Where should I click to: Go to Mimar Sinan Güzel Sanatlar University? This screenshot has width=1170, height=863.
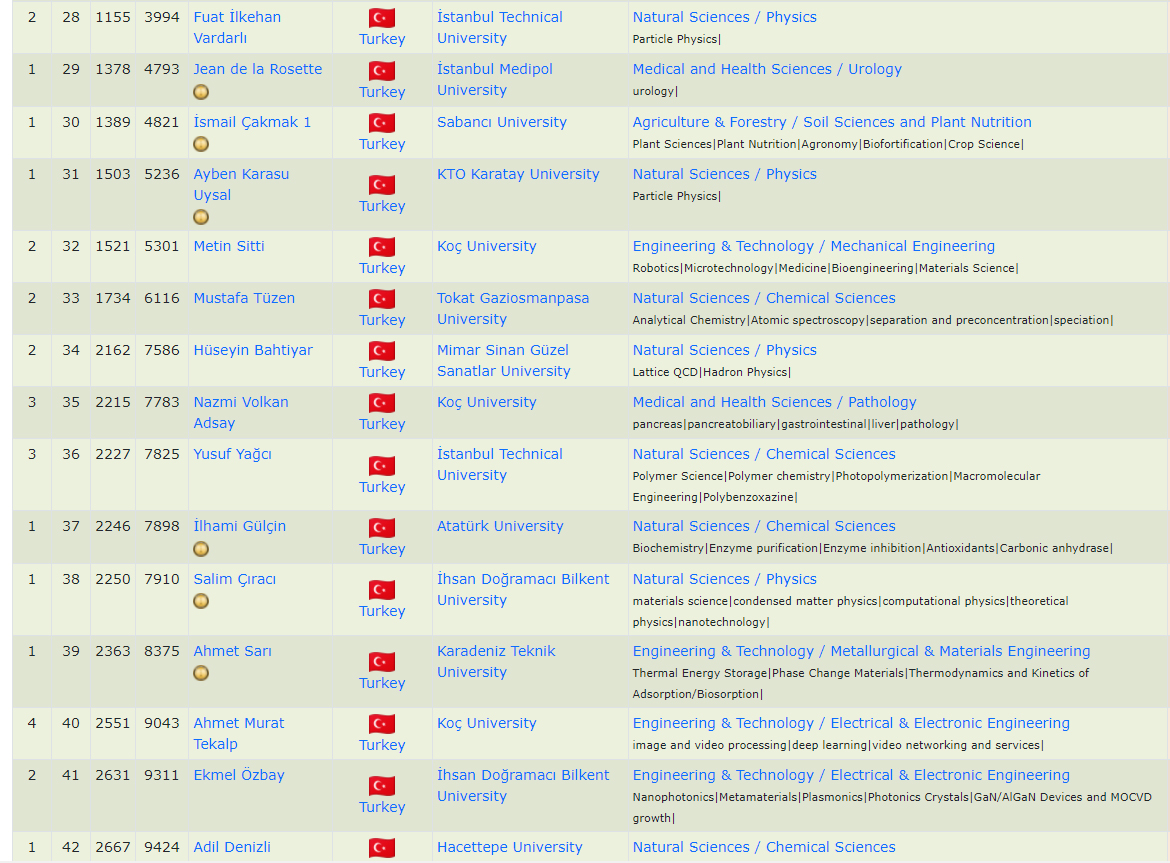pos(504,360)
